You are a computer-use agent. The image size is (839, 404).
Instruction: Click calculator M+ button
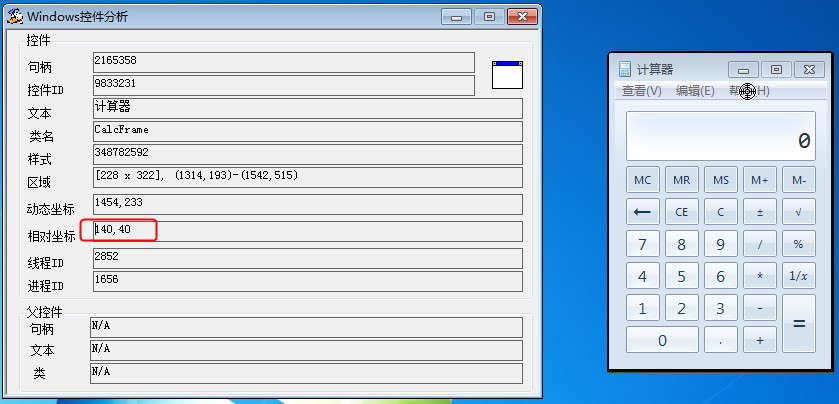click(760, 180)
